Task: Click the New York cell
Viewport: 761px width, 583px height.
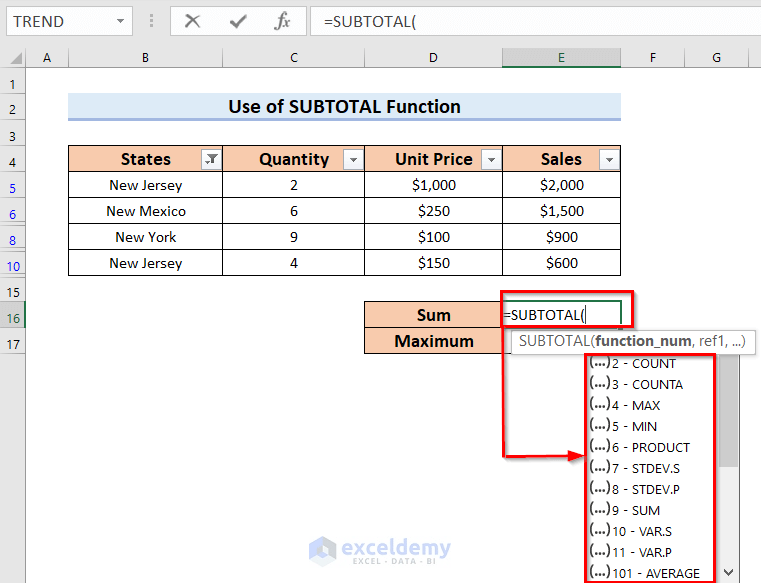Action: (146, 237)
